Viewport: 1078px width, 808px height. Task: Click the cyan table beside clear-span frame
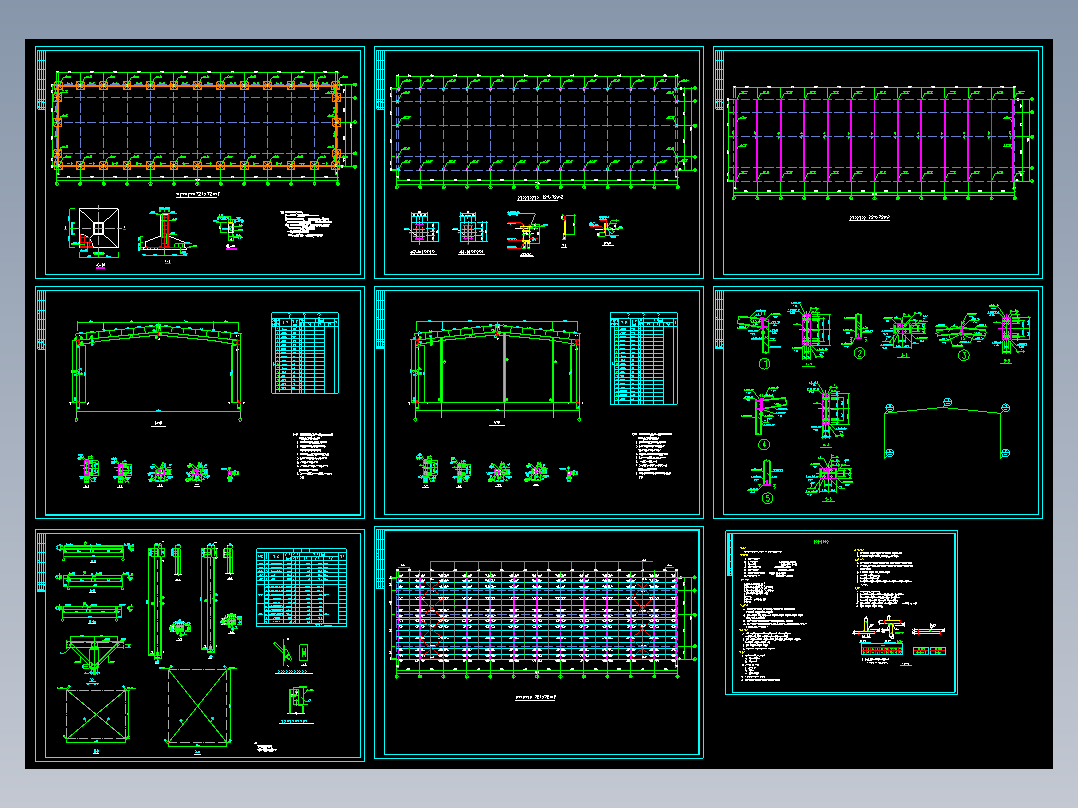(305, 353)
